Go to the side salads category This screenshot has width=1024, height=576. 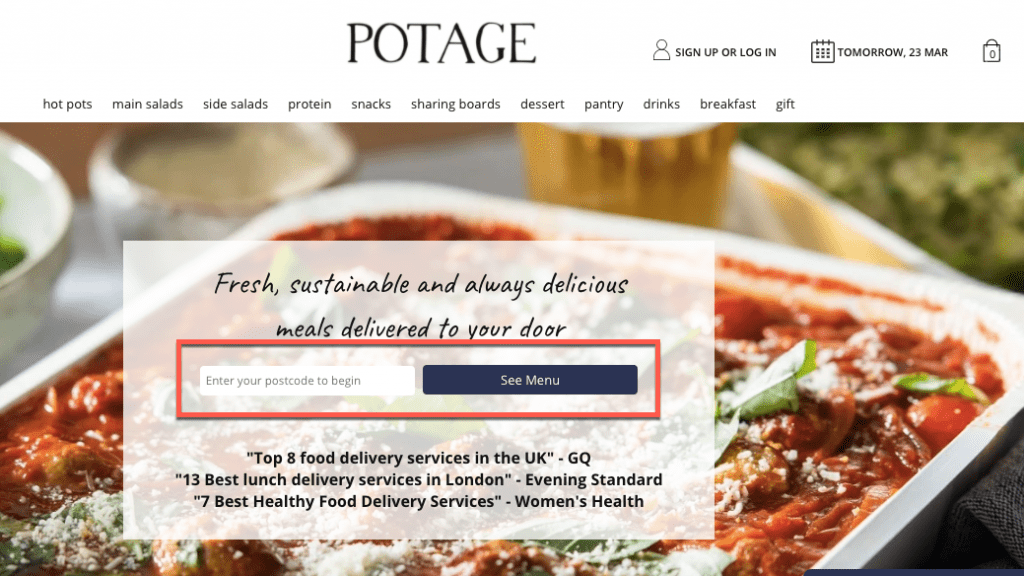[x=235, y=104]
